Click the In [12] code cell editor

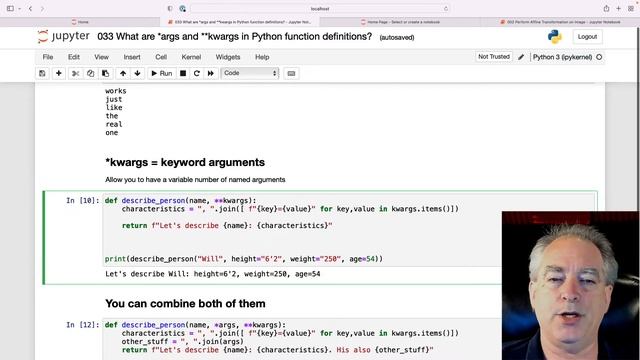(302, 339)
